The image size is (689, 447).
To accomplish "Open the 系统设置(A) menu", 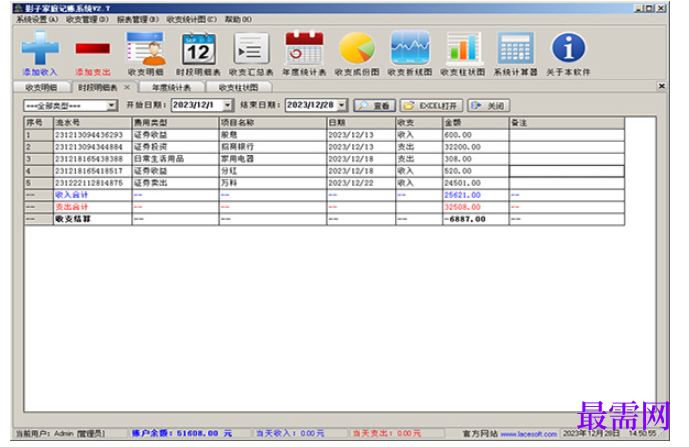I will pyautogui.click(x=37, y=19).
